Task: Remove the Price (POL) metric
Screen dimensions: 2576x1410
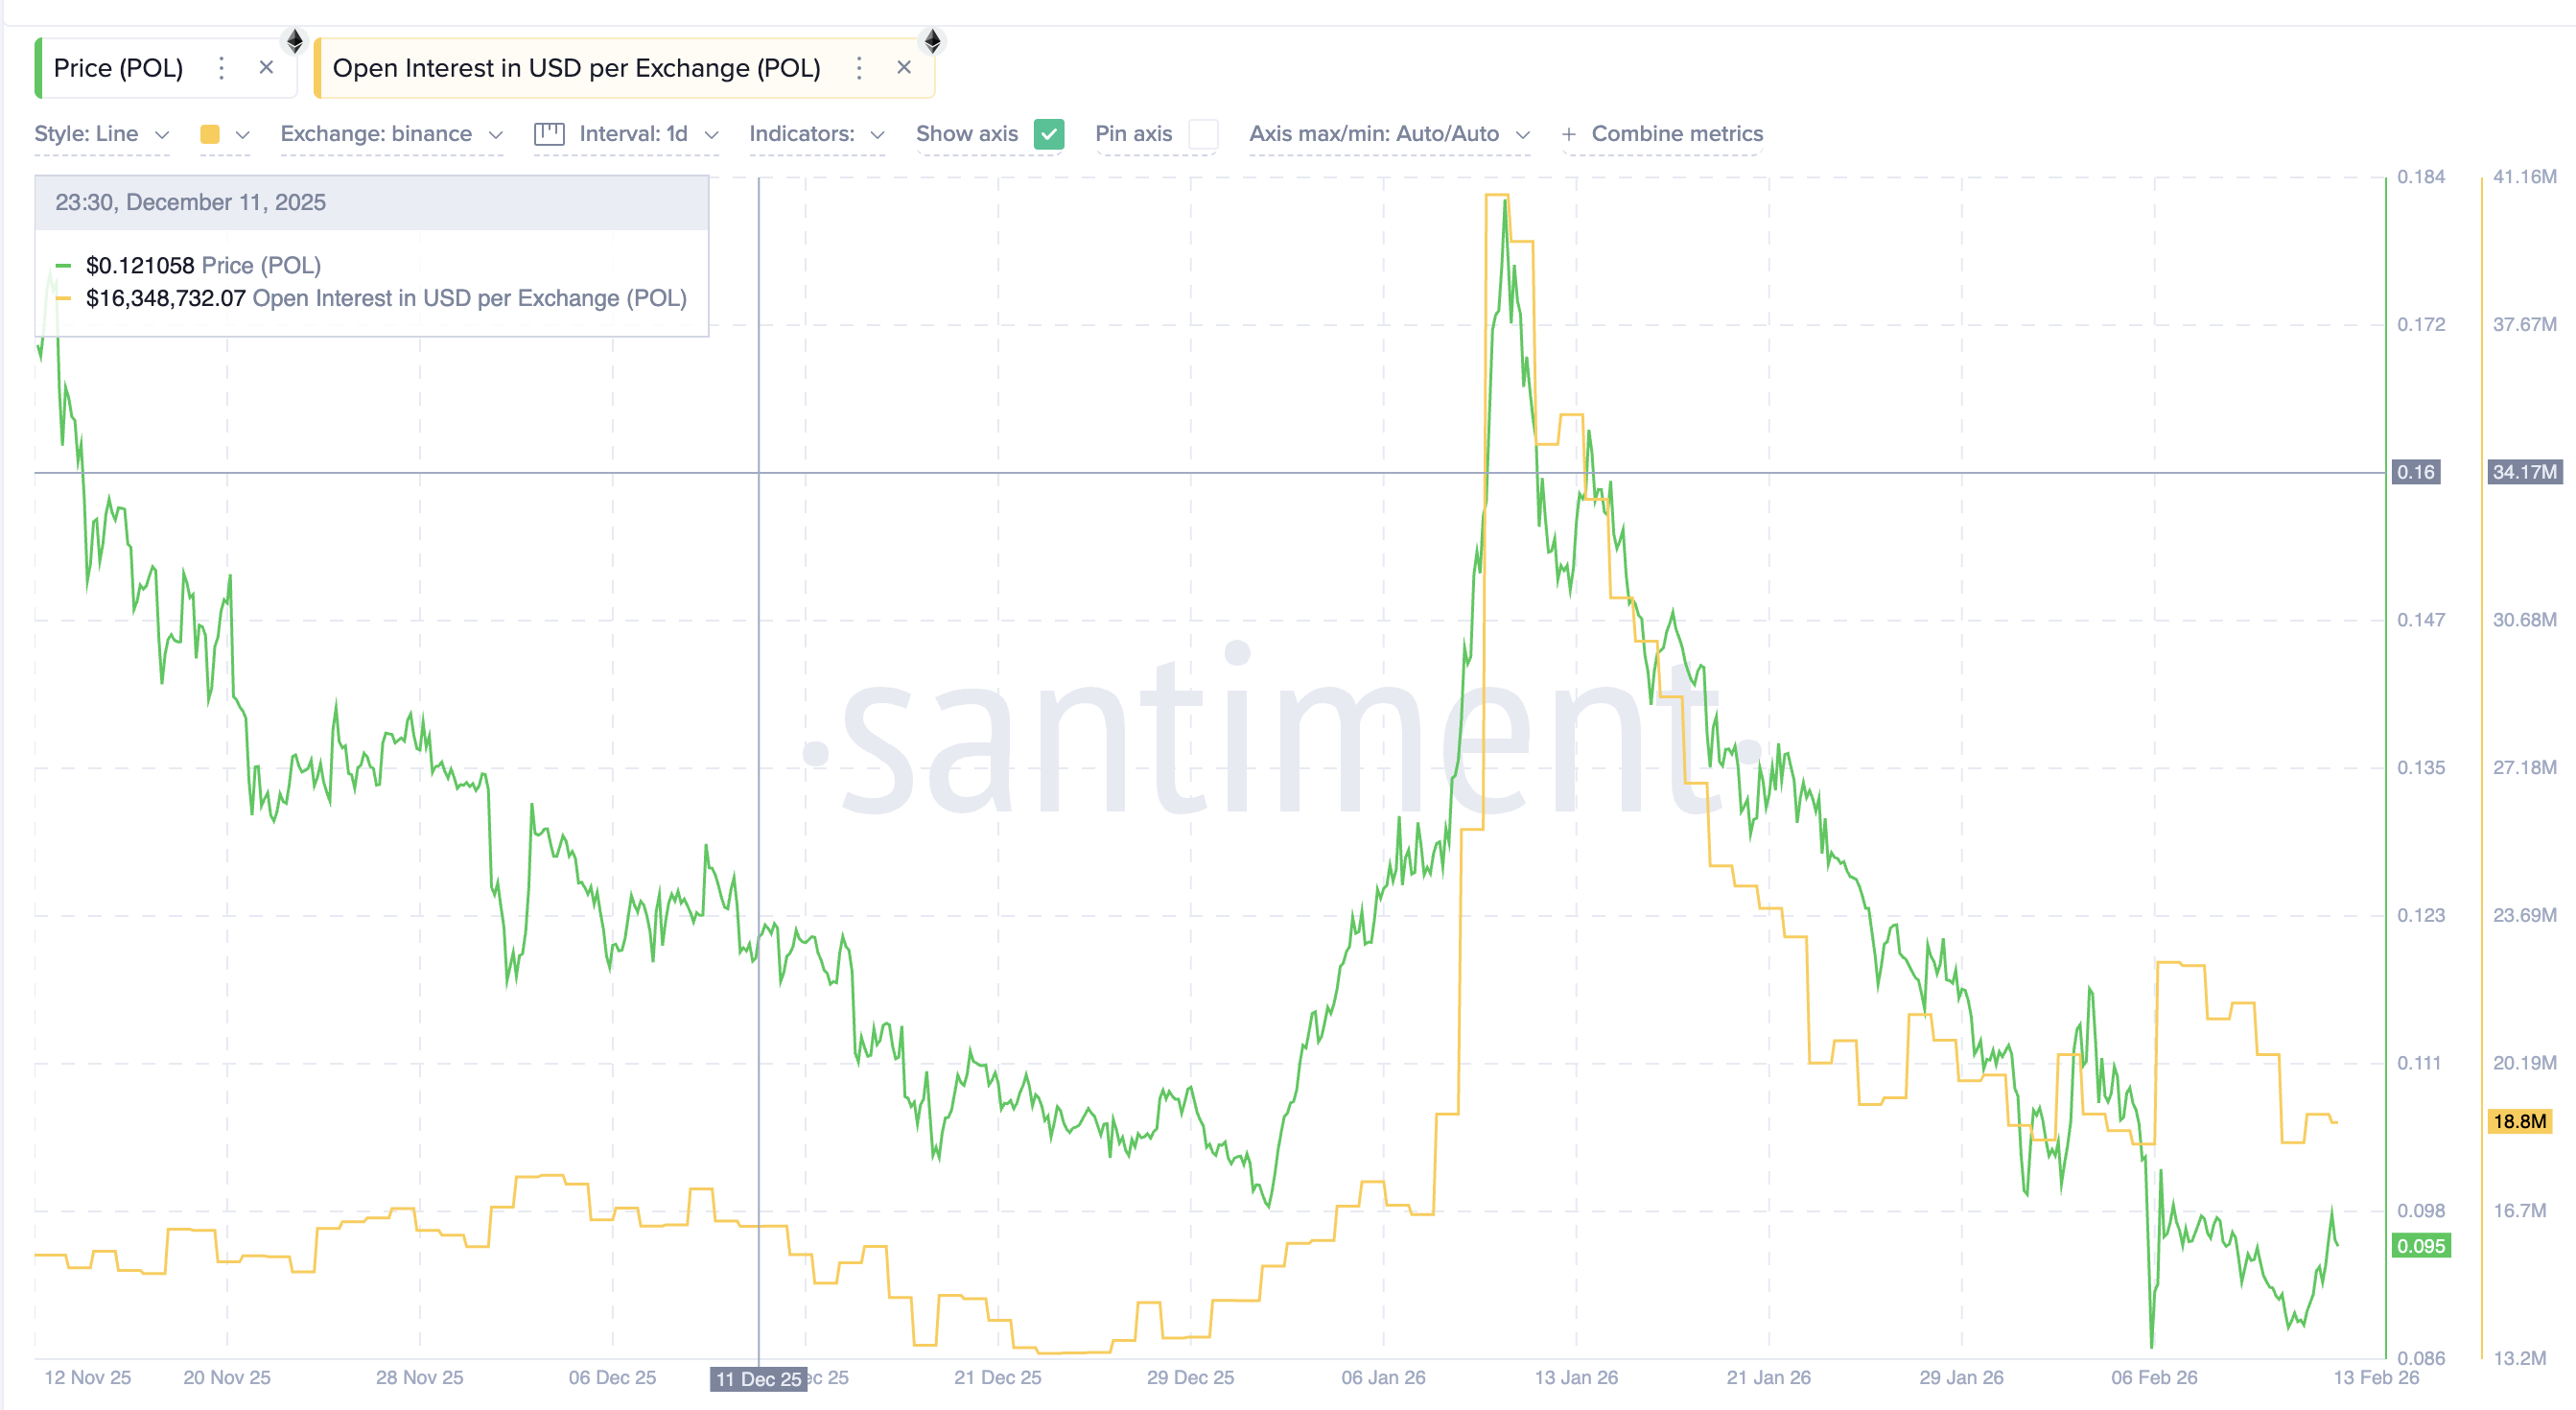Action: (266, 68)
